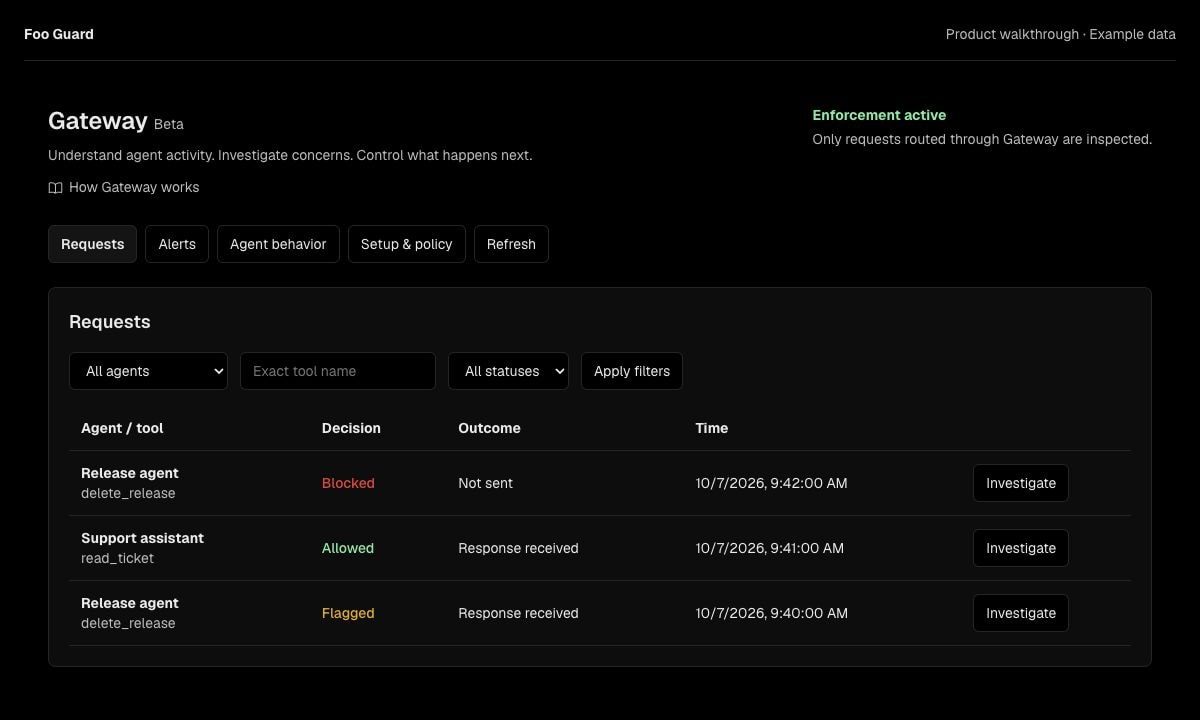This screenshot has width=1200, height=720.
Task: Select the Blocked decision label
Action: 348,483
